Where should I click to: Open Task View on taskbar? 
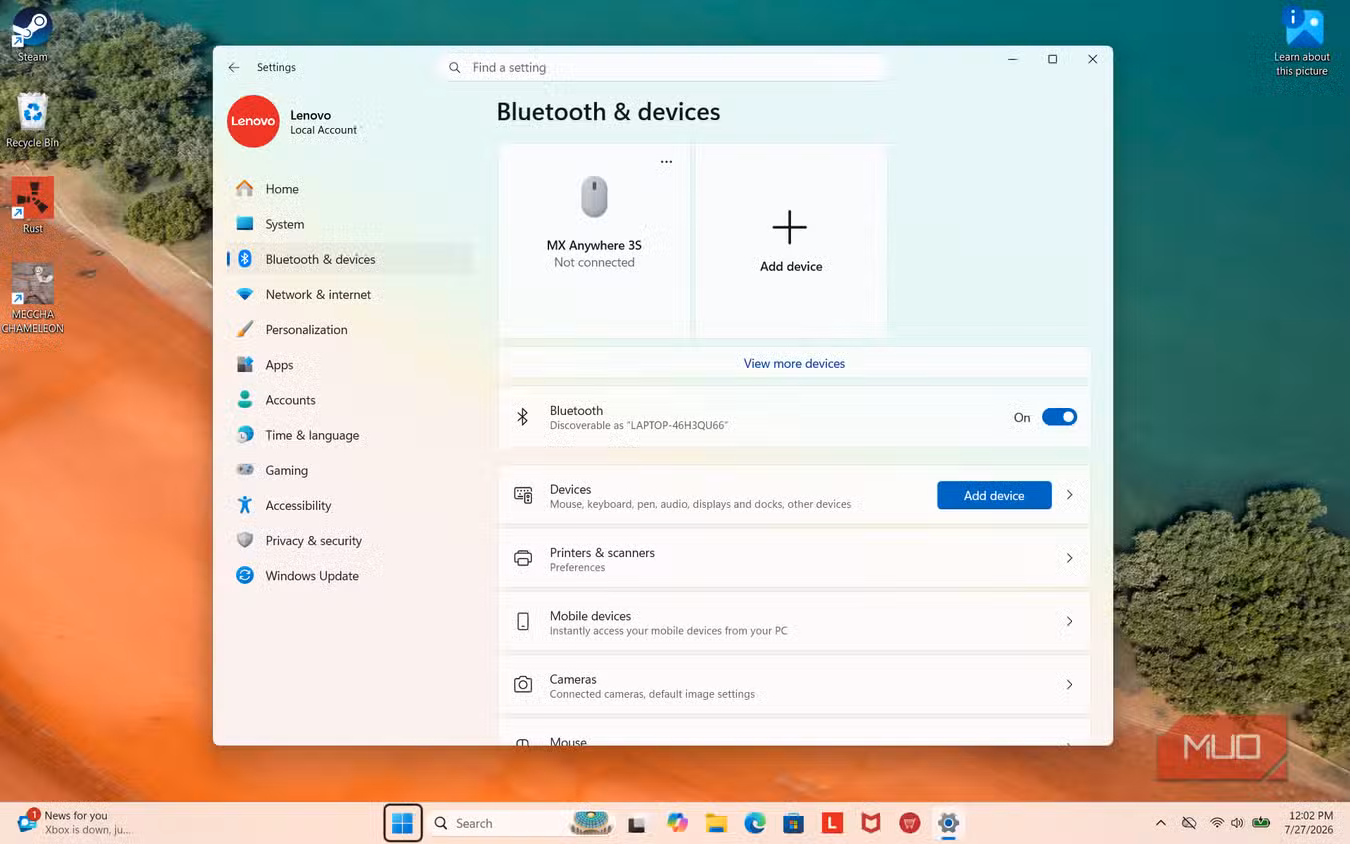pos(636,823)
